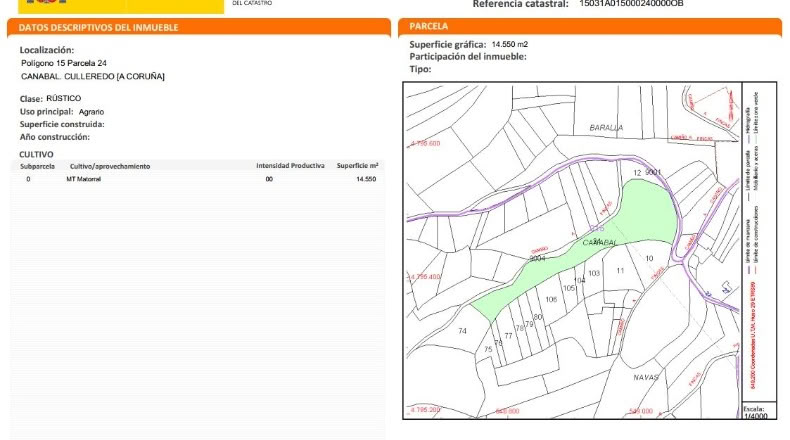
Task: Click the coordinate label "4.796.200"
Action: pyautogui.click(x=425, y=410)
